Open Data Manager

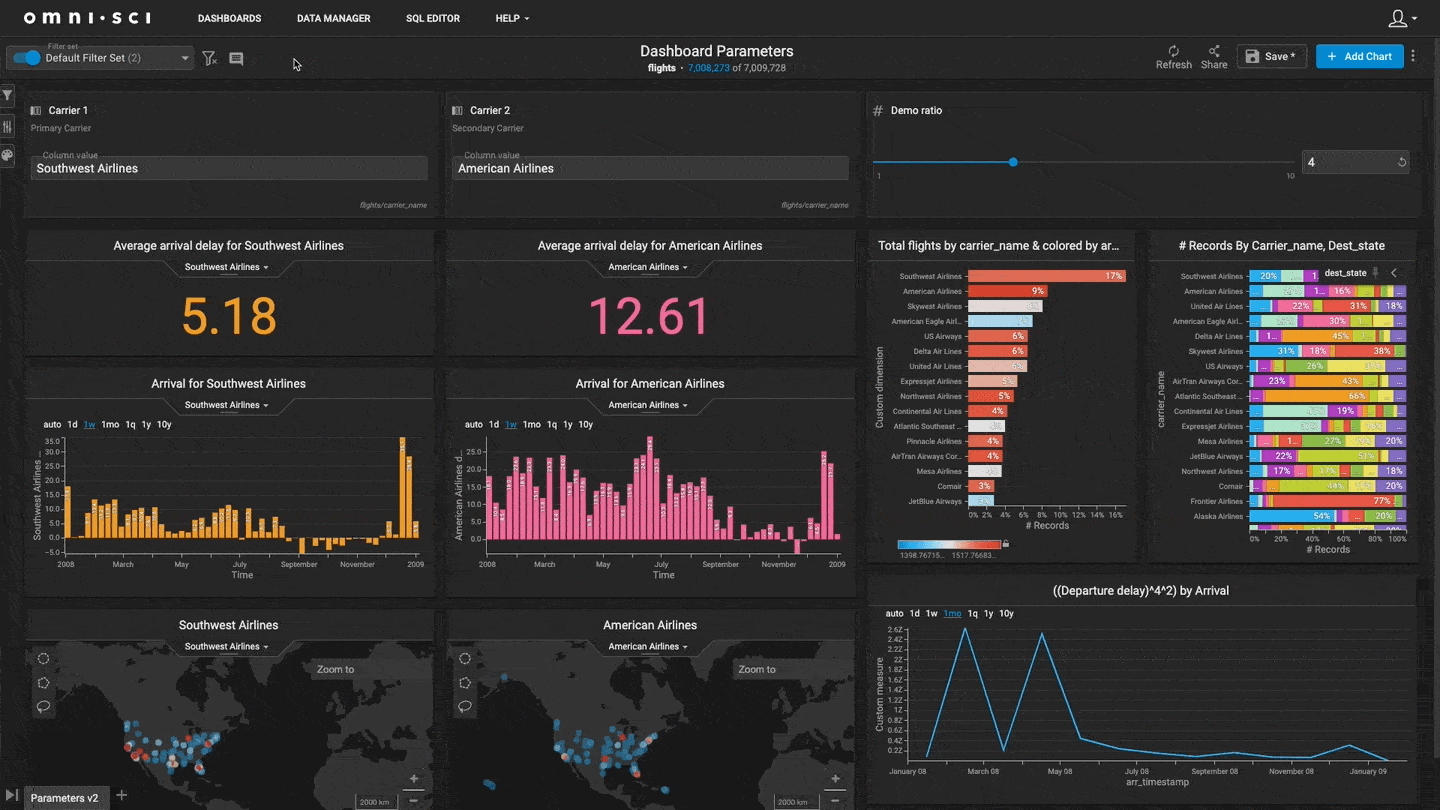tap(333, 18)
